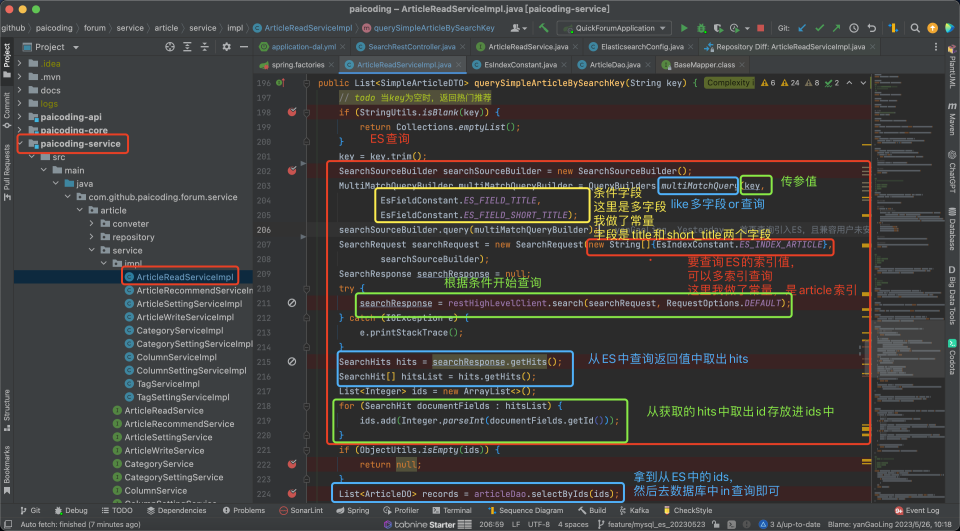Expand the paicoding-api module node
Image resolution: width=960 pixels, height=531 pixels.
pos(20,117)
